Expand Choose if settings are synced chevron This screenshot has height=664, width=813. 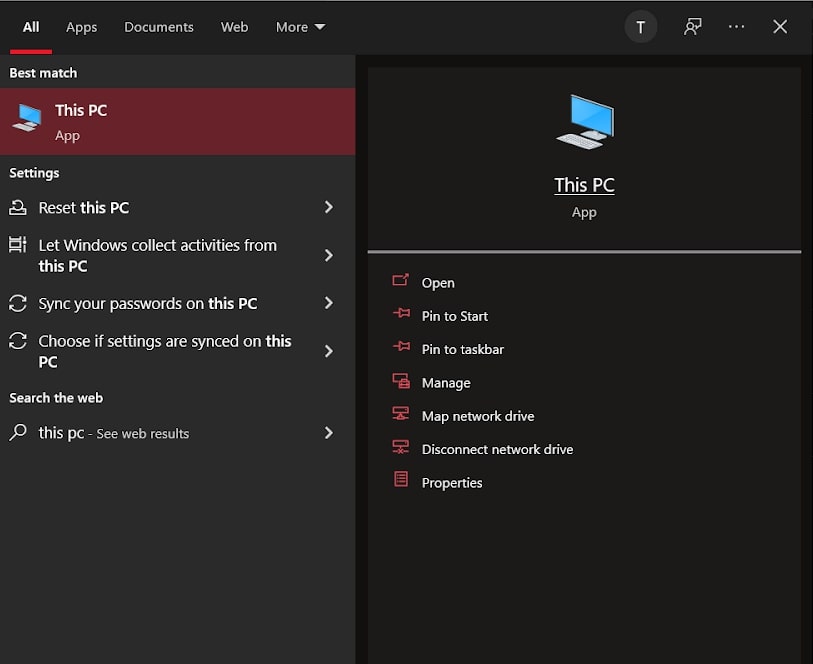point(329,351)
